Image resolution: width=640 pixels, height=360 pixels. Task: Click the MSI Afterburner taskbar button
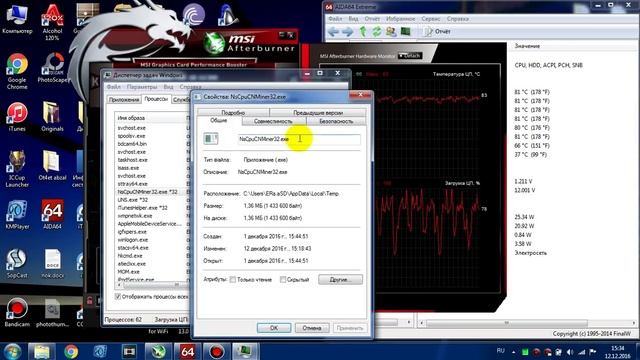click(x=158, y=351)
